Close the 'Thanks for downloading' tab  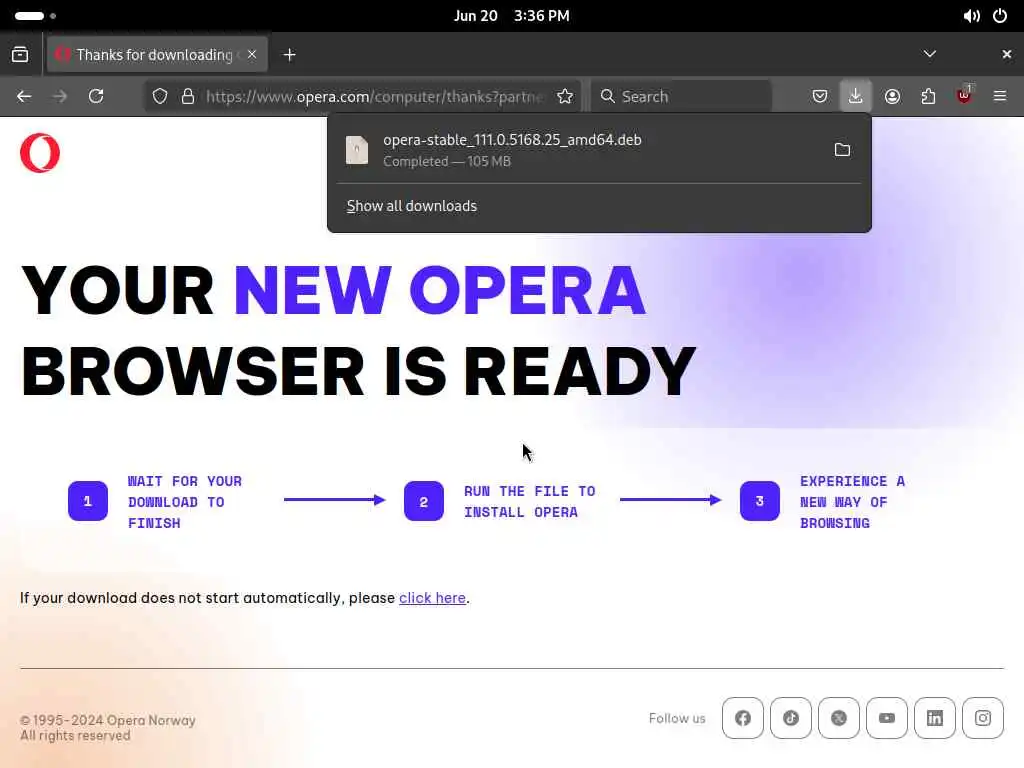tap(252, 54)
